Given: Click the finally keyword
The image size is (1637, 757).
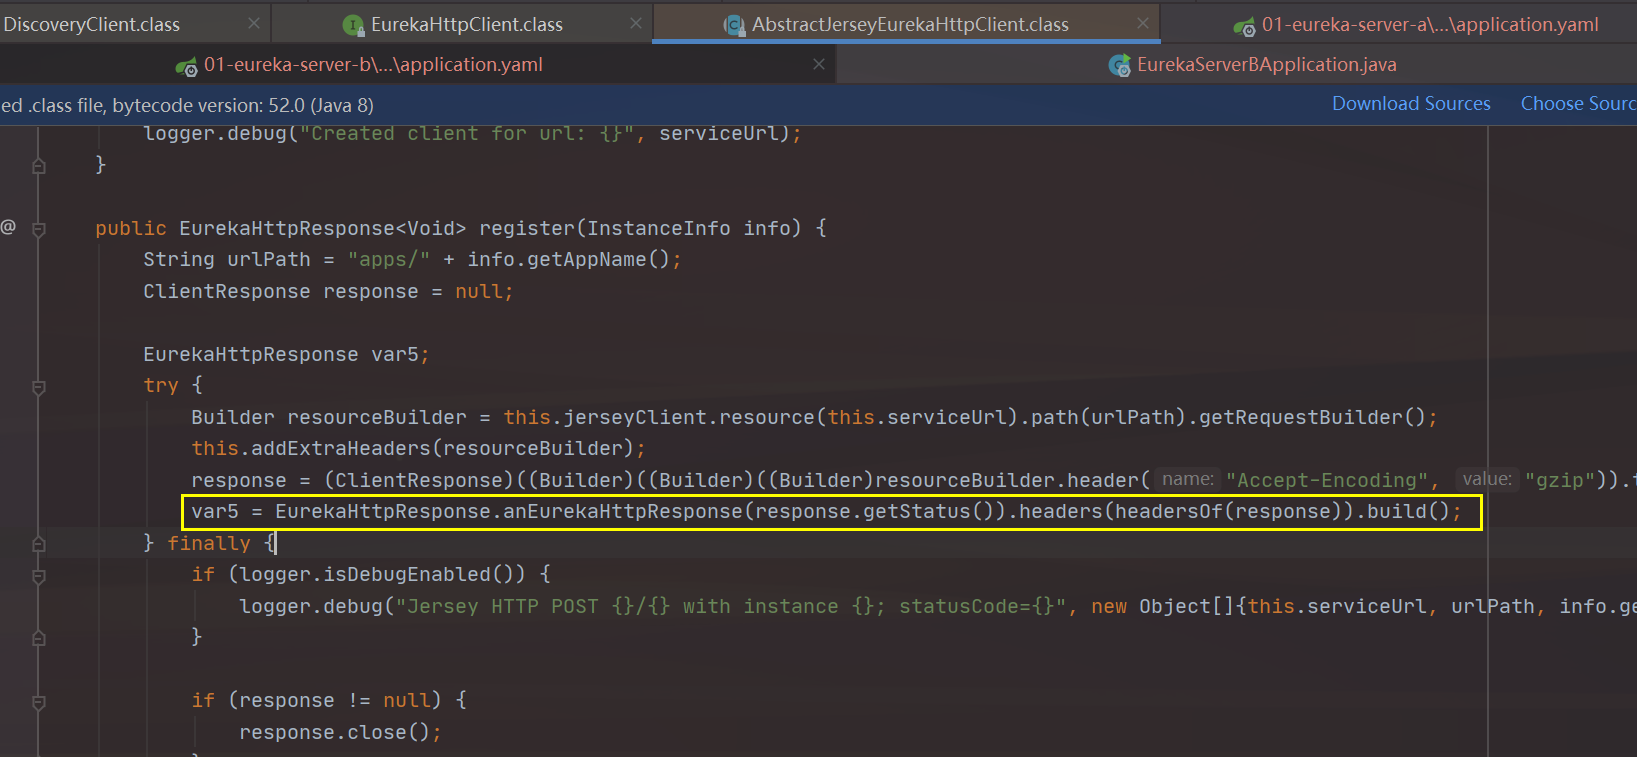Looking at the screenshot, I should [x=209, y=543].
